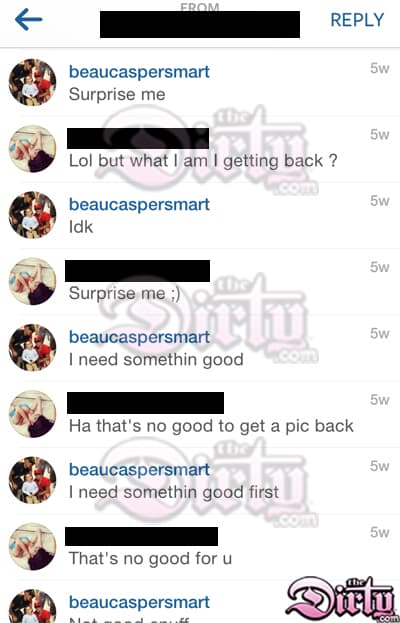Open beaucaspersmart avatar beside "Surprise me"
The height and width of the screenshot is (623, 400).
tap(32, 82)
